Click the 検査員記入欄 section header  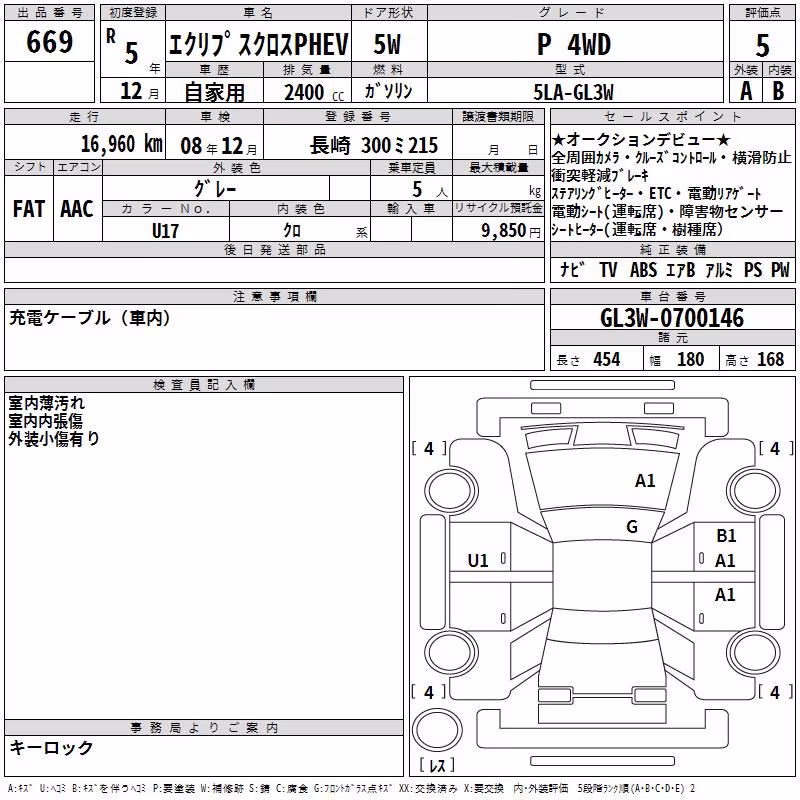point(204,385)
